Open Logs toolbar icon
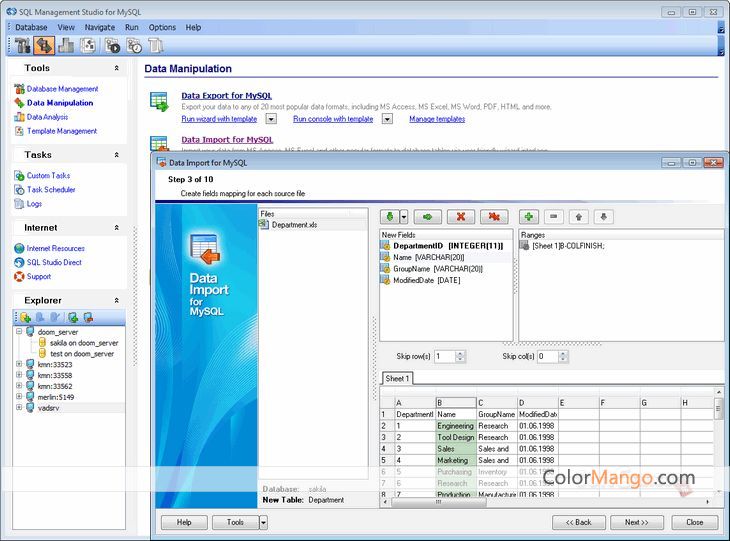Image resolution: width=730 pixels, height=541 pixels. pos(156,46)
